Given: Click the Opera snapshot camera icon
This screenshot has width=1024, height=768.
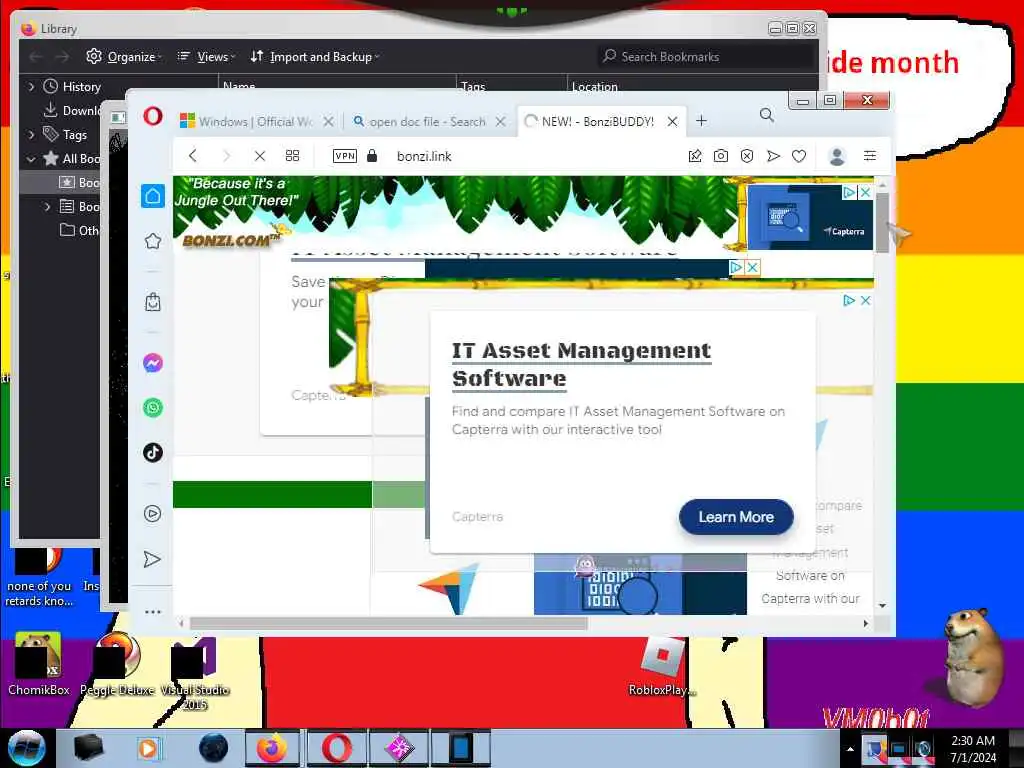Looking at the screenshot, I should [x=720, y=155].
